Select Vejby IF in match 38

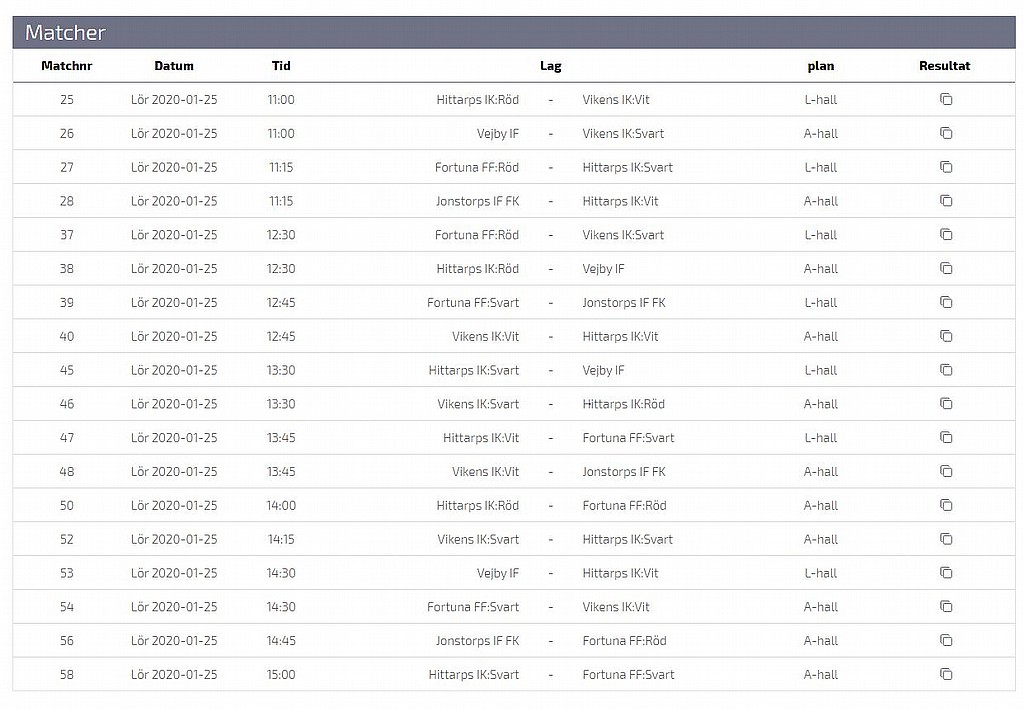[603, 269]
